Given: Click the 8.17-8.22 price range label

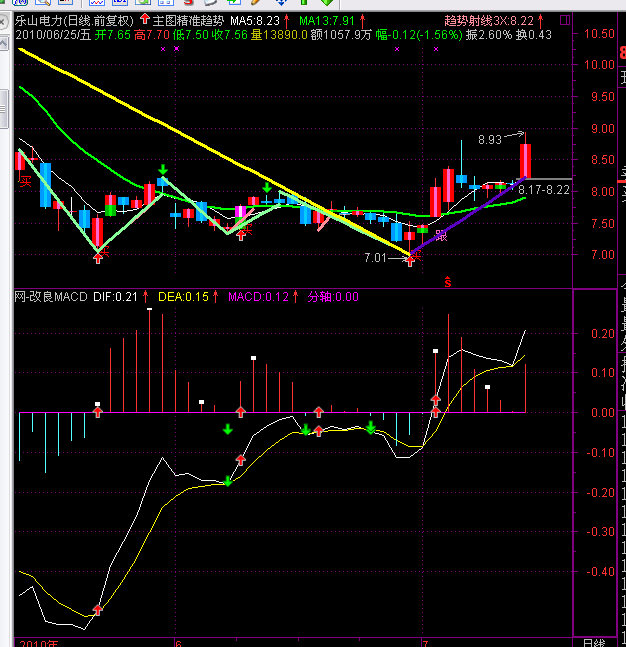Looking at the screenshot, I should click(x=543, y=190).
